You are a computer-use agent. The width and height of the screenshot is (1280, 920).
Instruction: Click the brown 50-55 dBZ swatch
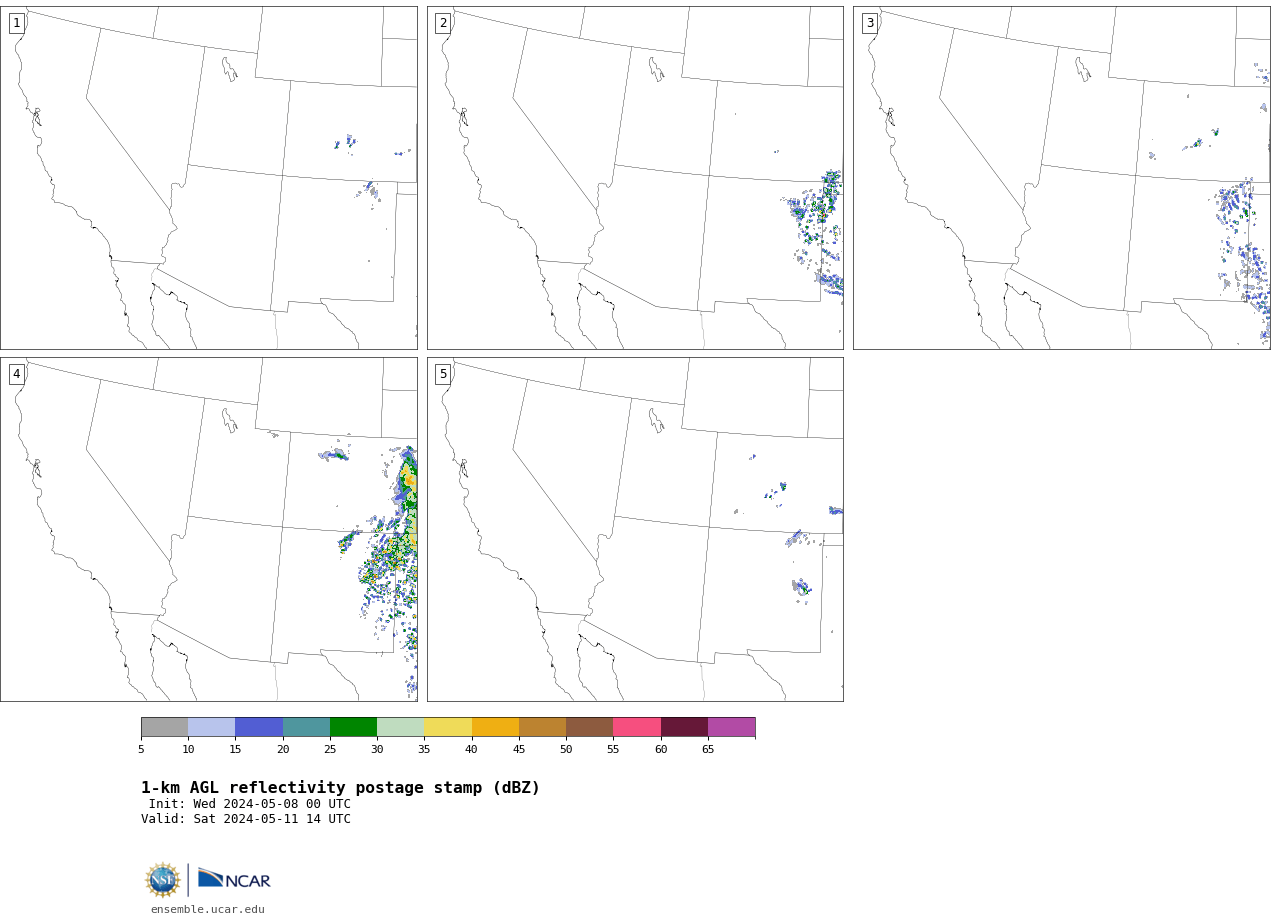[x=590, y=727]
